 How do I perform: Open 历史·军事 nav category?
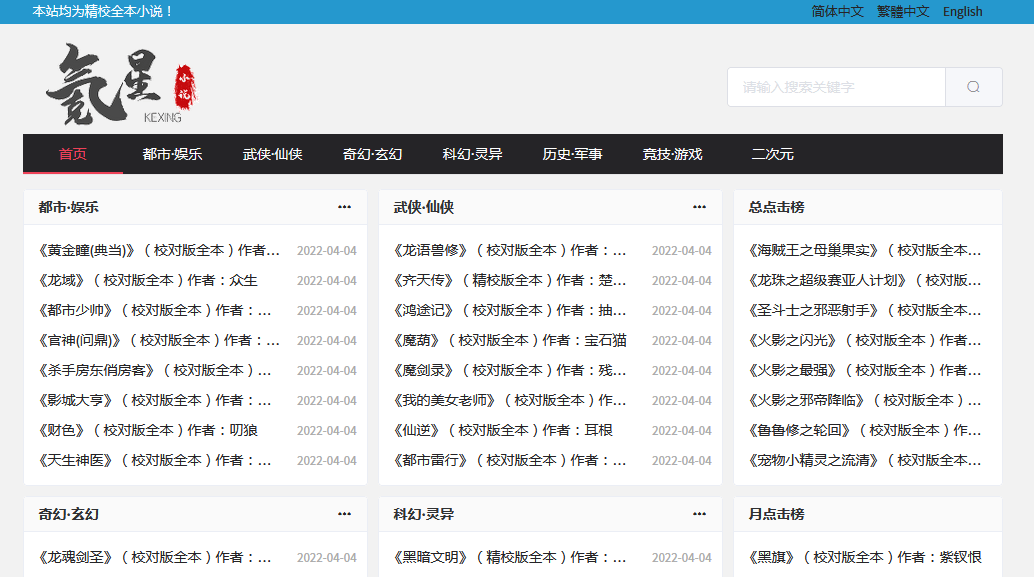tap(572, 154)
